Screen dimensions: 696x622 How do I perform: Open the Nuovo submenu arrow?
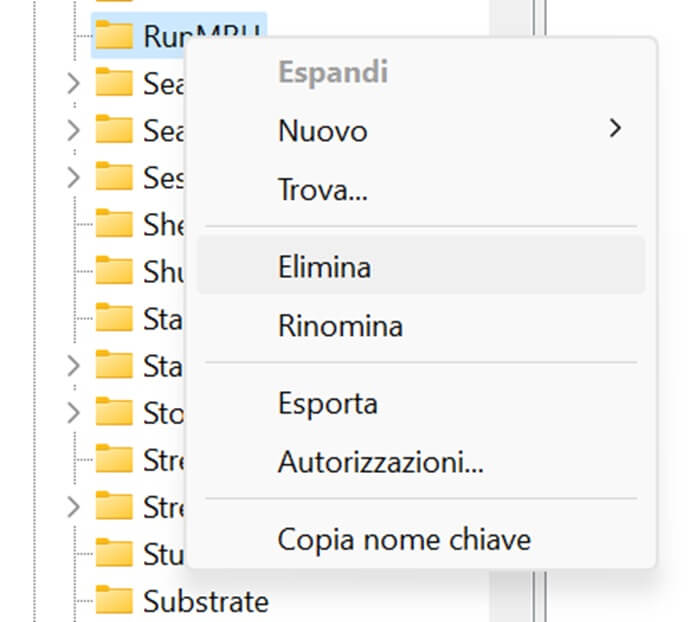coord(615,128)
